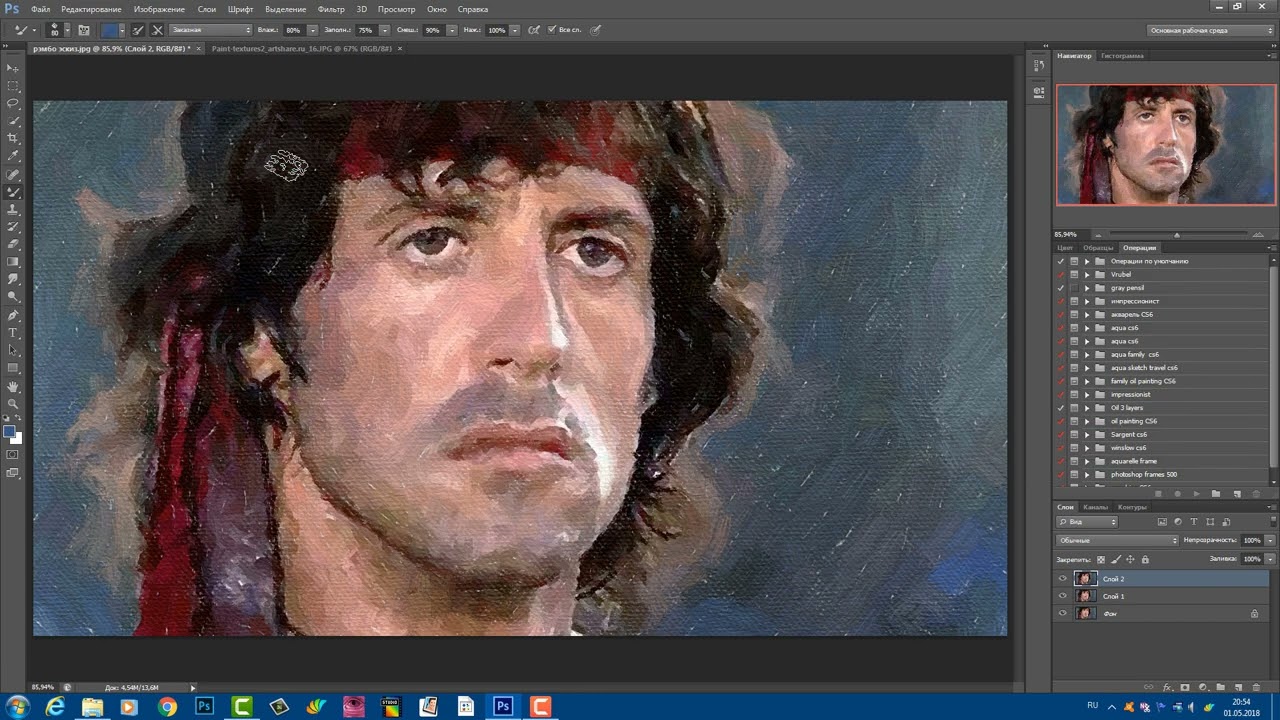Hide layer 'Слой 1' with eye icon
Viewport: 1280px width, 720px height.
pos(1062,596)
